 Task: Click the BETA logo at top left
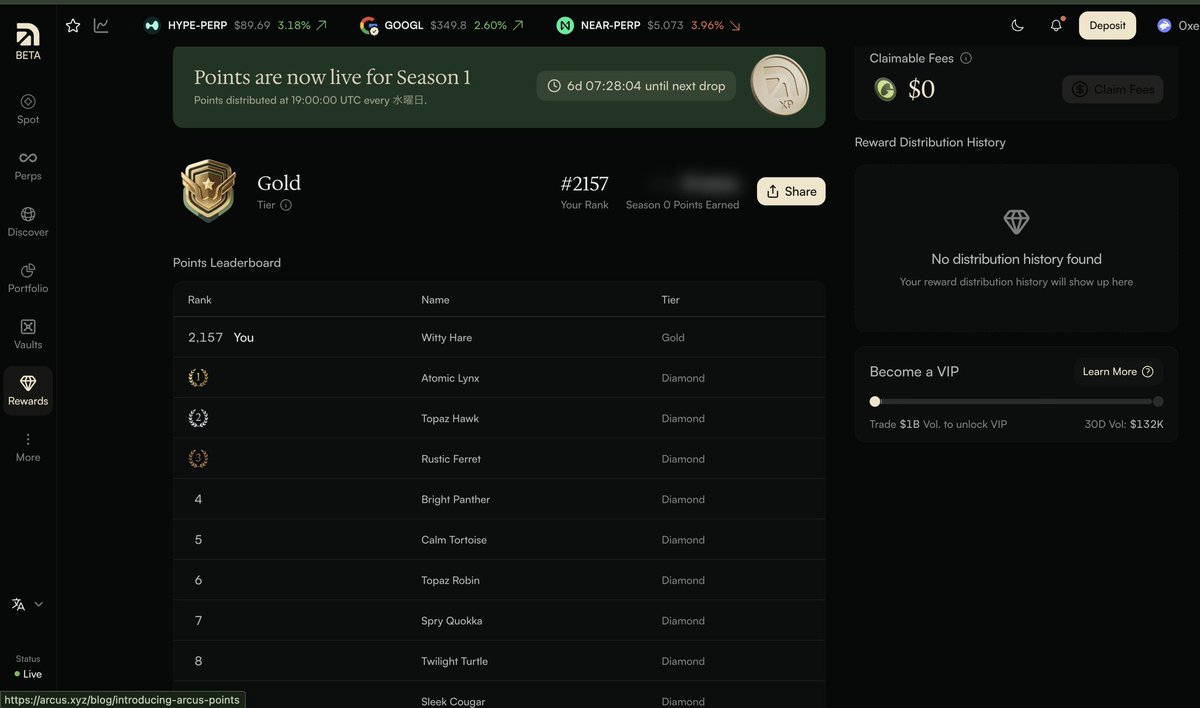[x=28, y=41]
